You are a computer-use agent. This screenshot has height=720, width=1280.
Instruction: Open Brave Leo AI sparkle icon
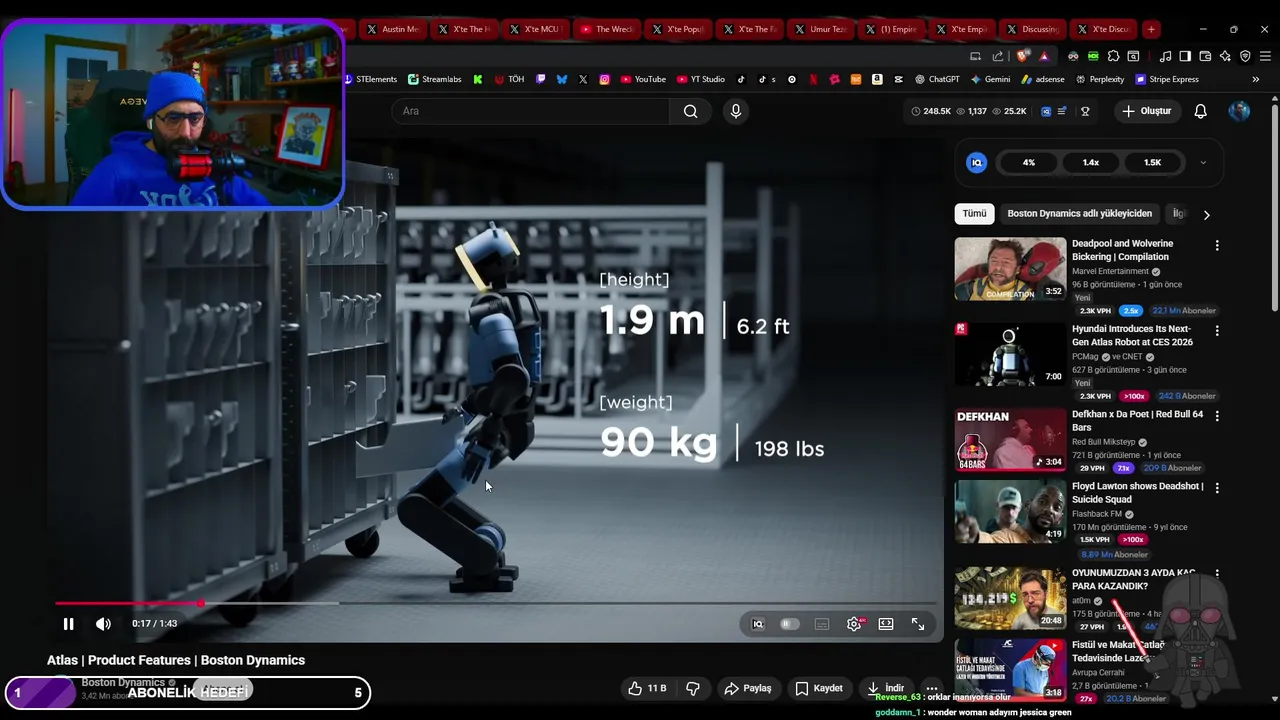pyautogui.click(x=1225, y=56)
